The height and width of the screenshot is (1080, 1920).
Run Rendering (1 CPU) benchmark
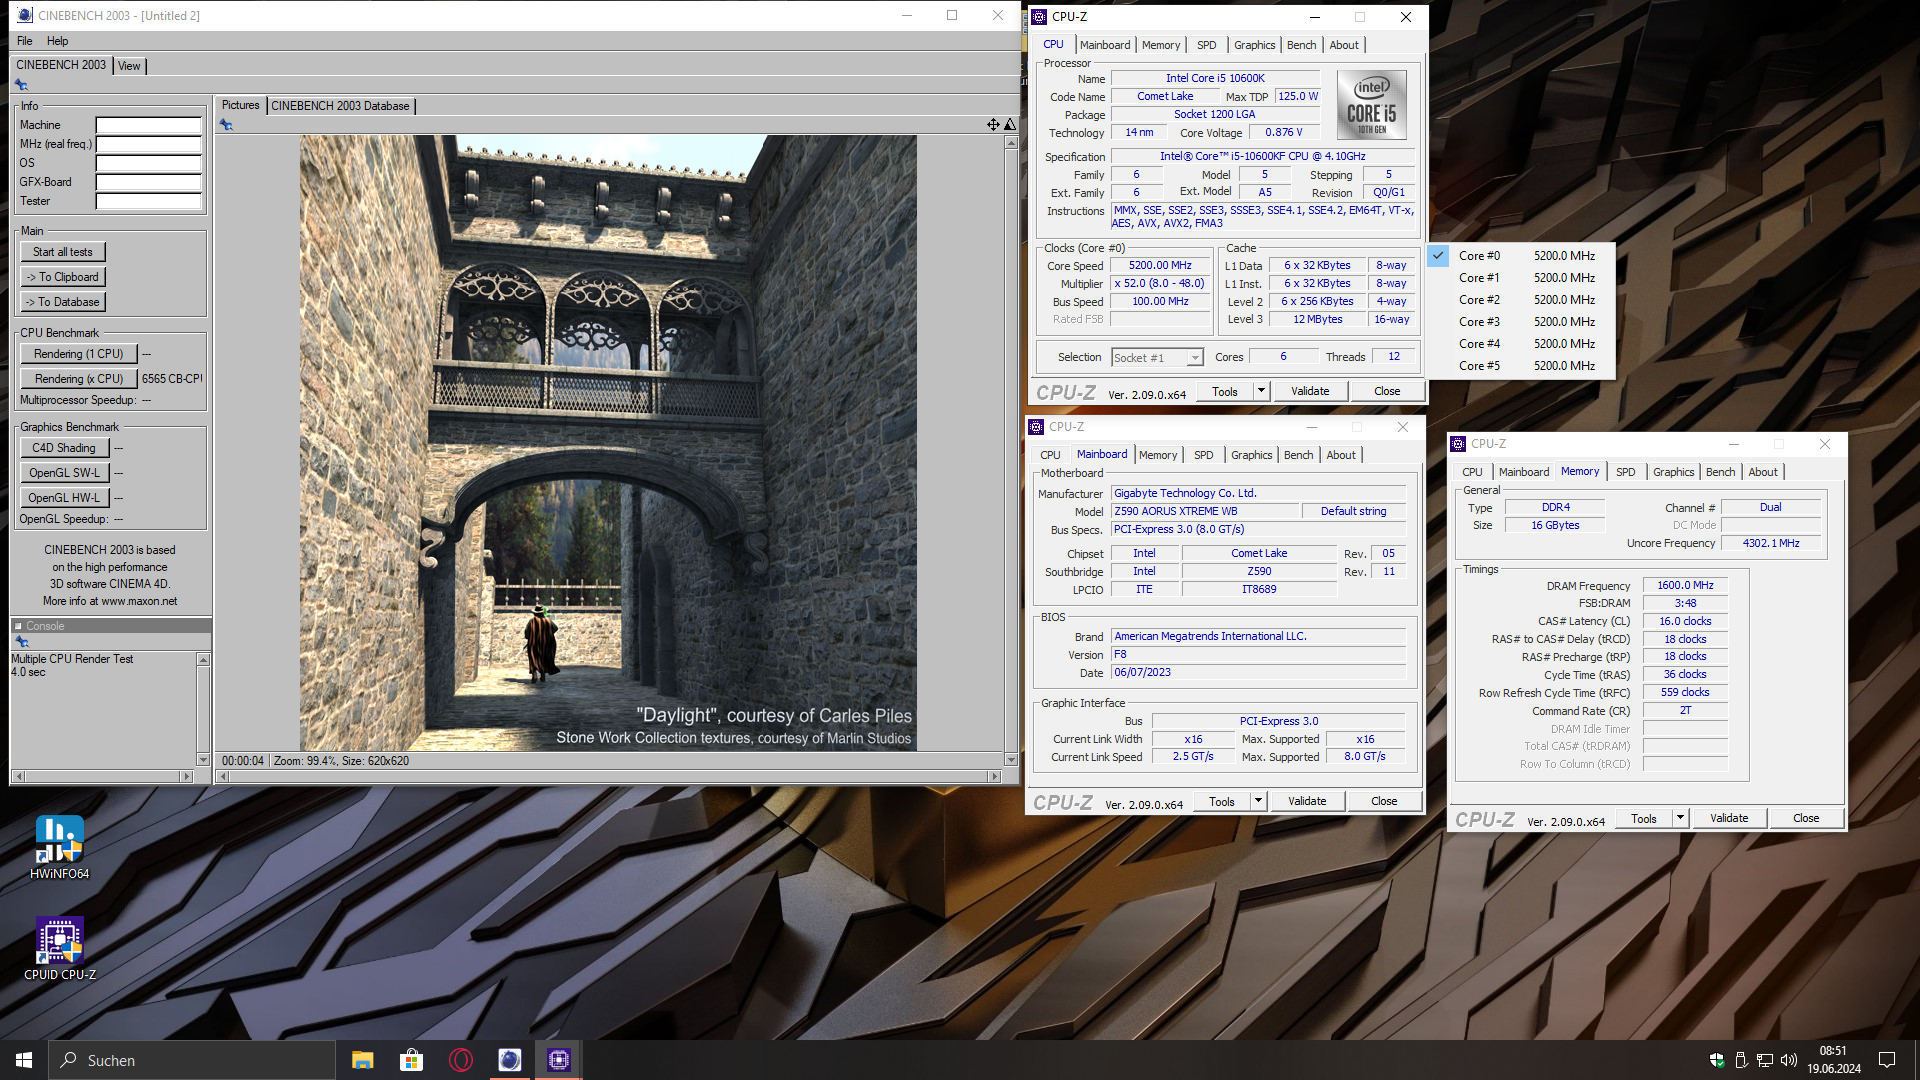click(79, 354)
